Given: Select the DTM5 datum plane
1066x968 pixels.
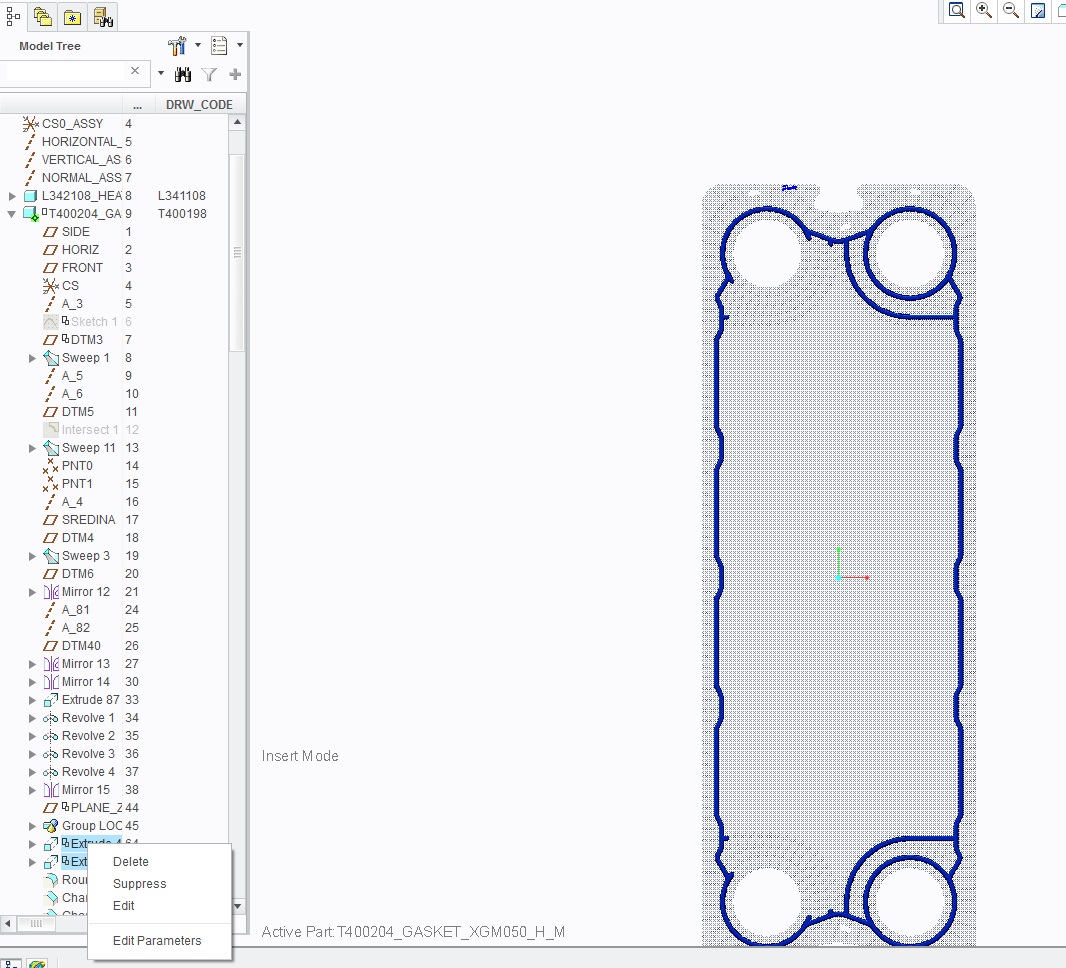Looking at the screenshot, I should [78, 412].
